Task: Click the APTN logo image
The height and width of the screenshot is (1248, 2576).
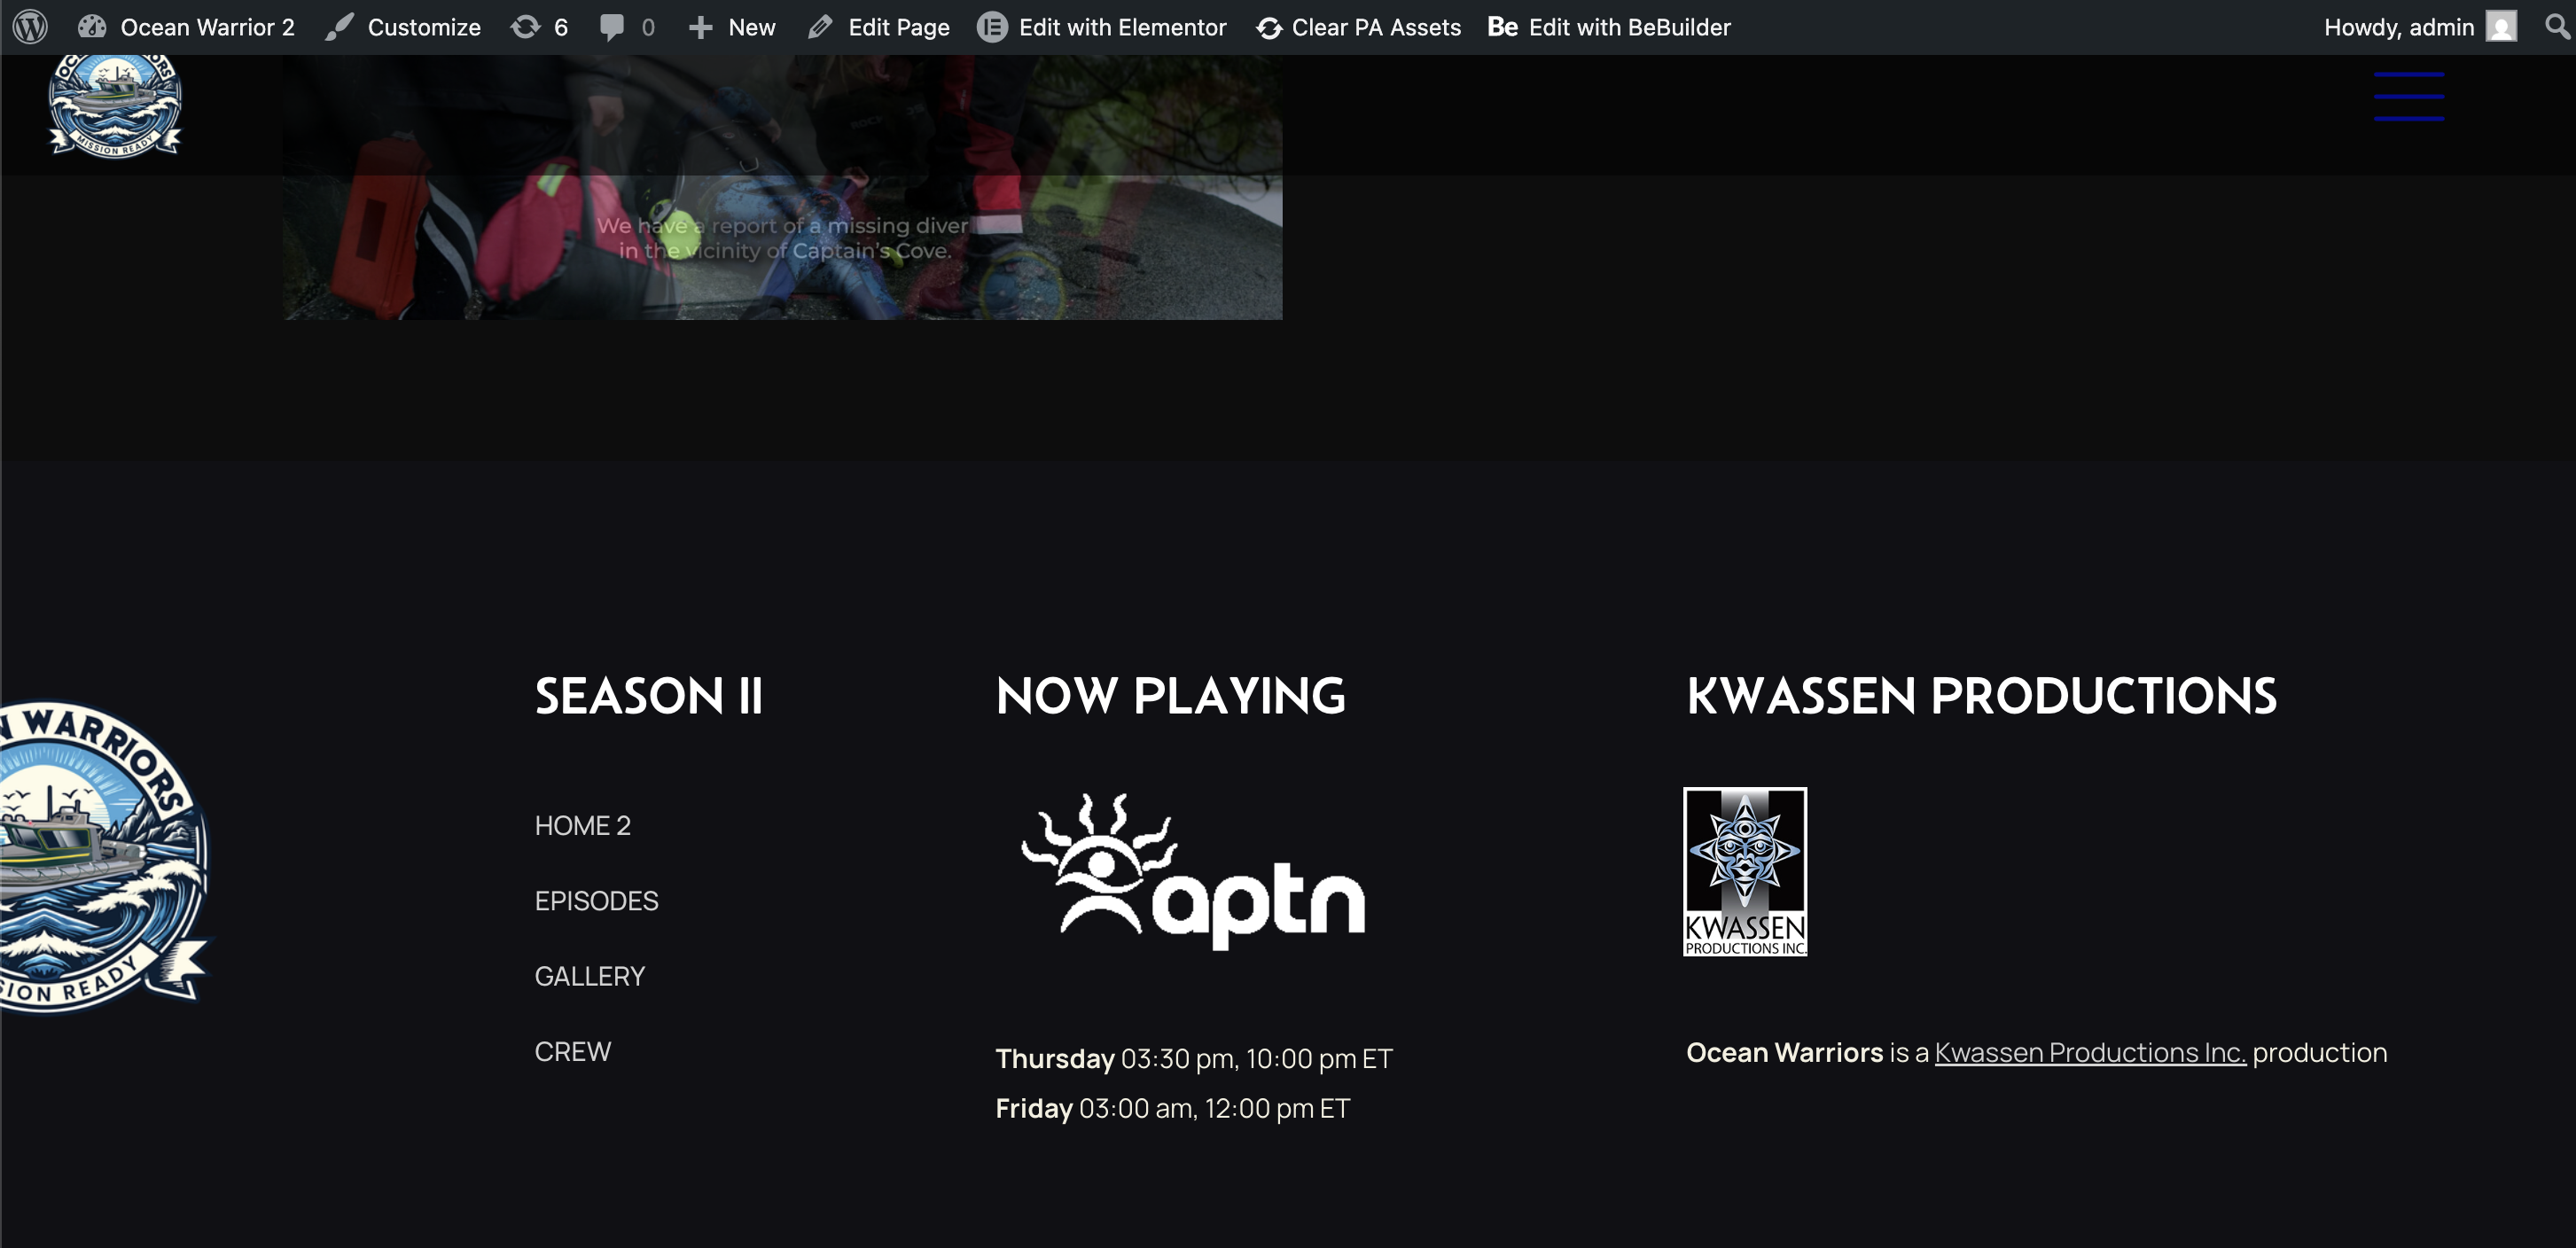Action: (x=1193, y=872)
